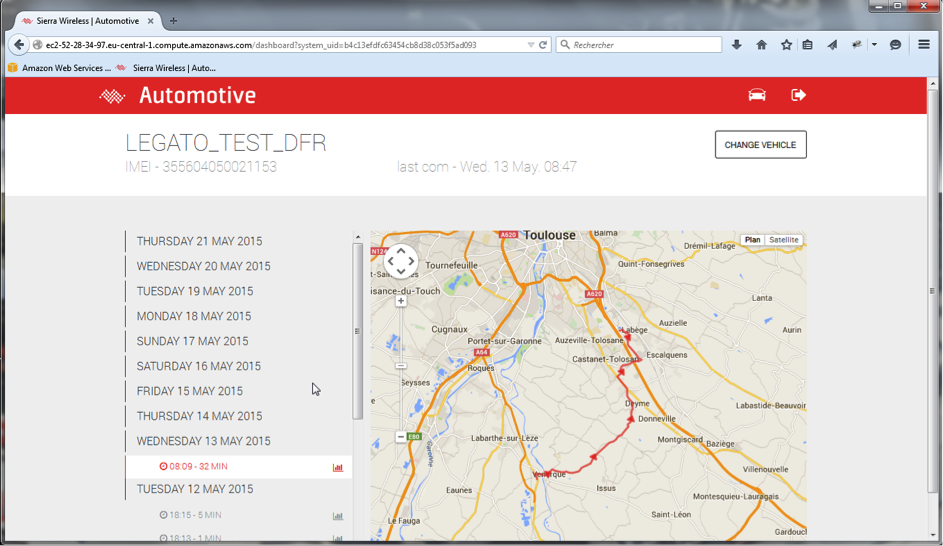Click the LEGATO_TEST_DFR vehicle name
Screen dimensions: 943x546
[x=226, y=143]
